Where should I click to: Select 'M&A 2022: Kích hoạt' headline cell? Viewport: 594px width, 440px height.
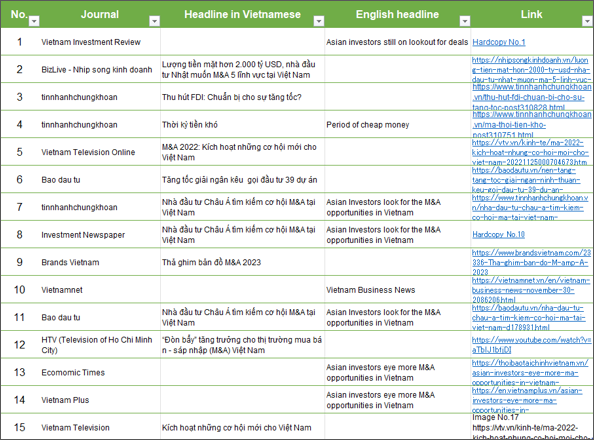point(242,152)
